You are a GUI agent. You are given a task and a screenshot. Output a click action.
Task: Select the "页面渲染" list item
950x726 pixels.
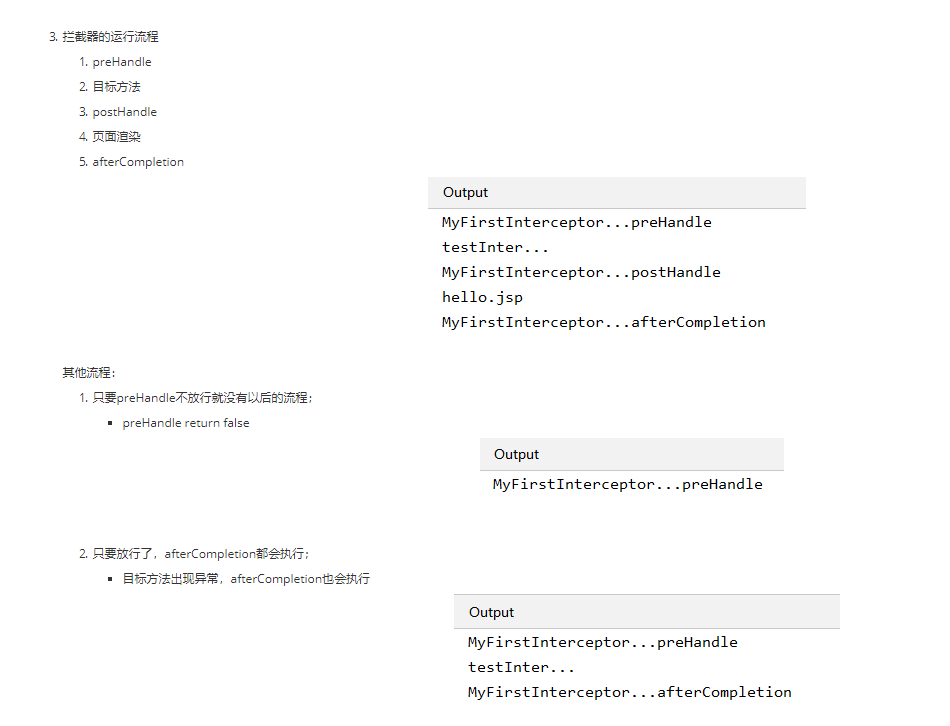click(116, 137)
